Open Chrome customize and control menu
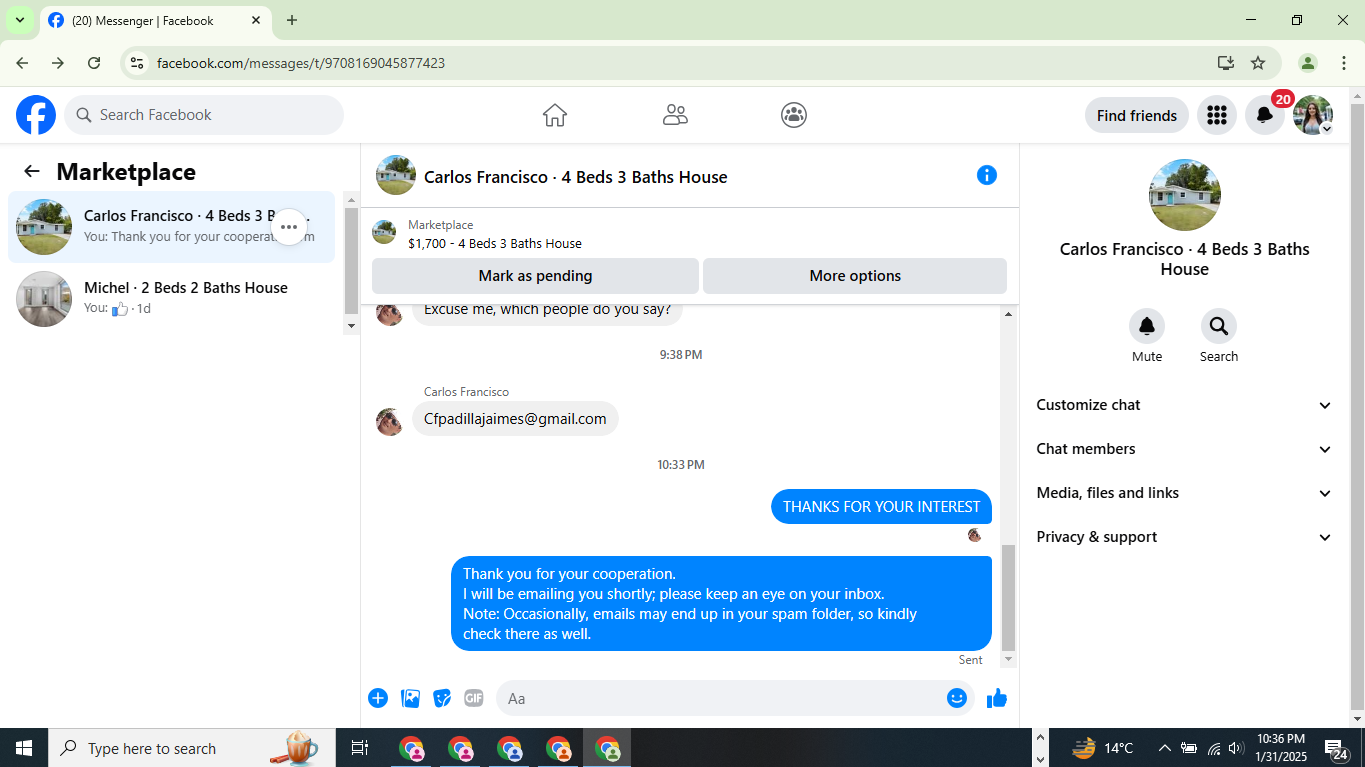 (1344, 63)
